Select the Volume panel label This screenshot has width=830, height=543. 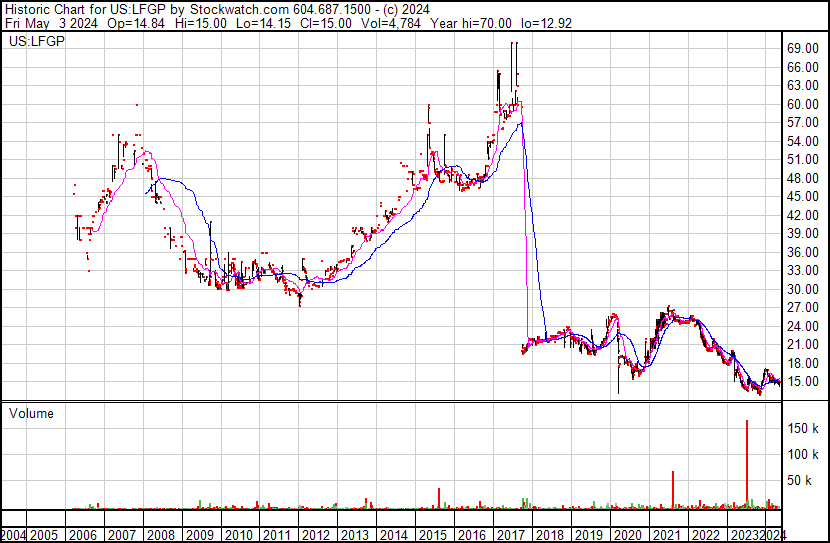[x=31, y=413]
